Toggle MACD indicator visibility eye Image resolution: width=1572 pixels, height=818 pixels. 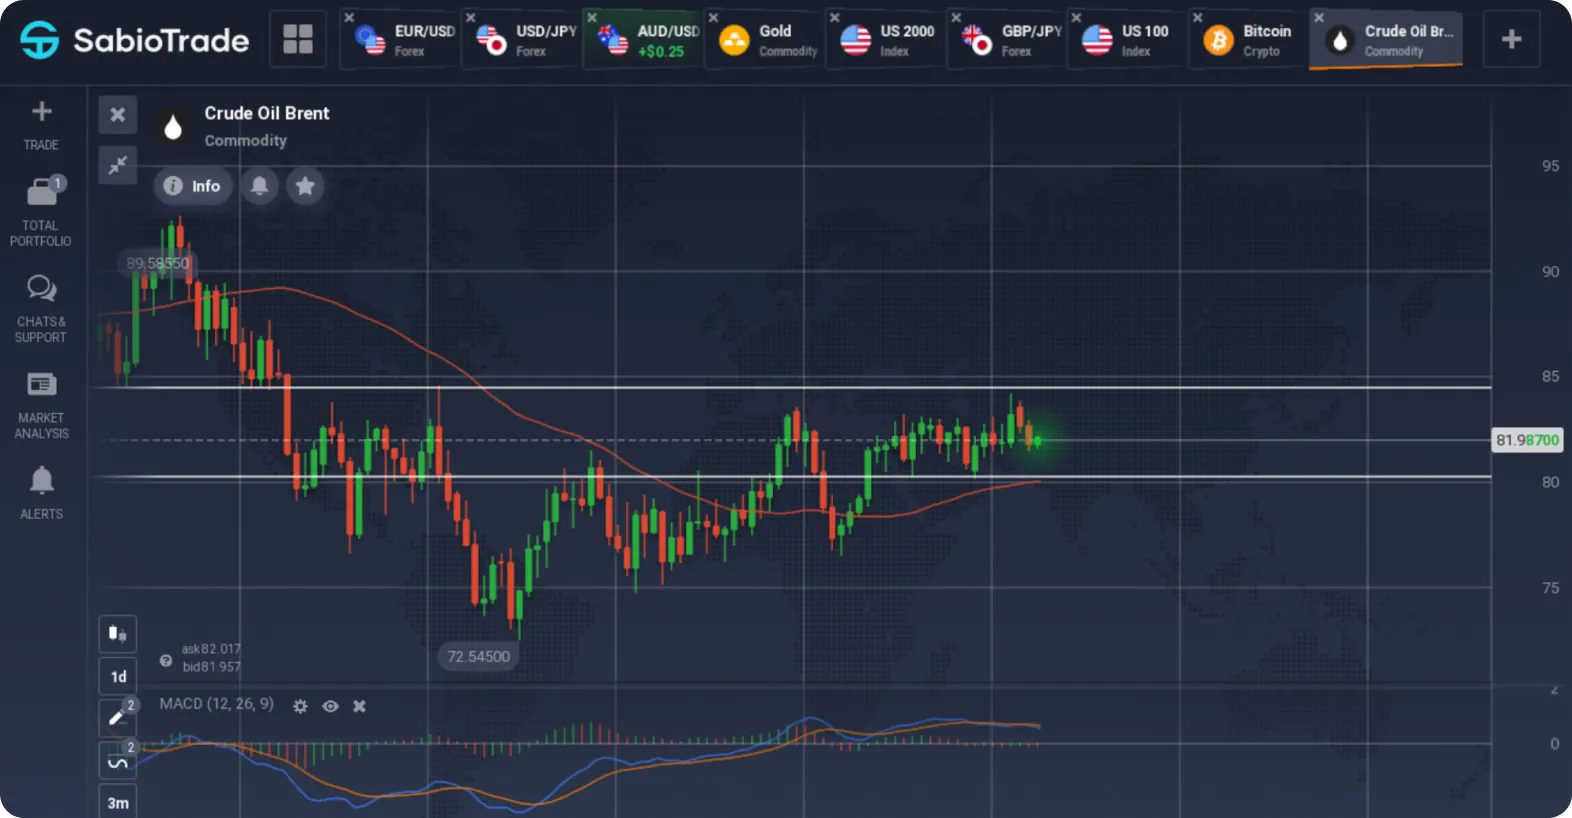click(330, 706)
